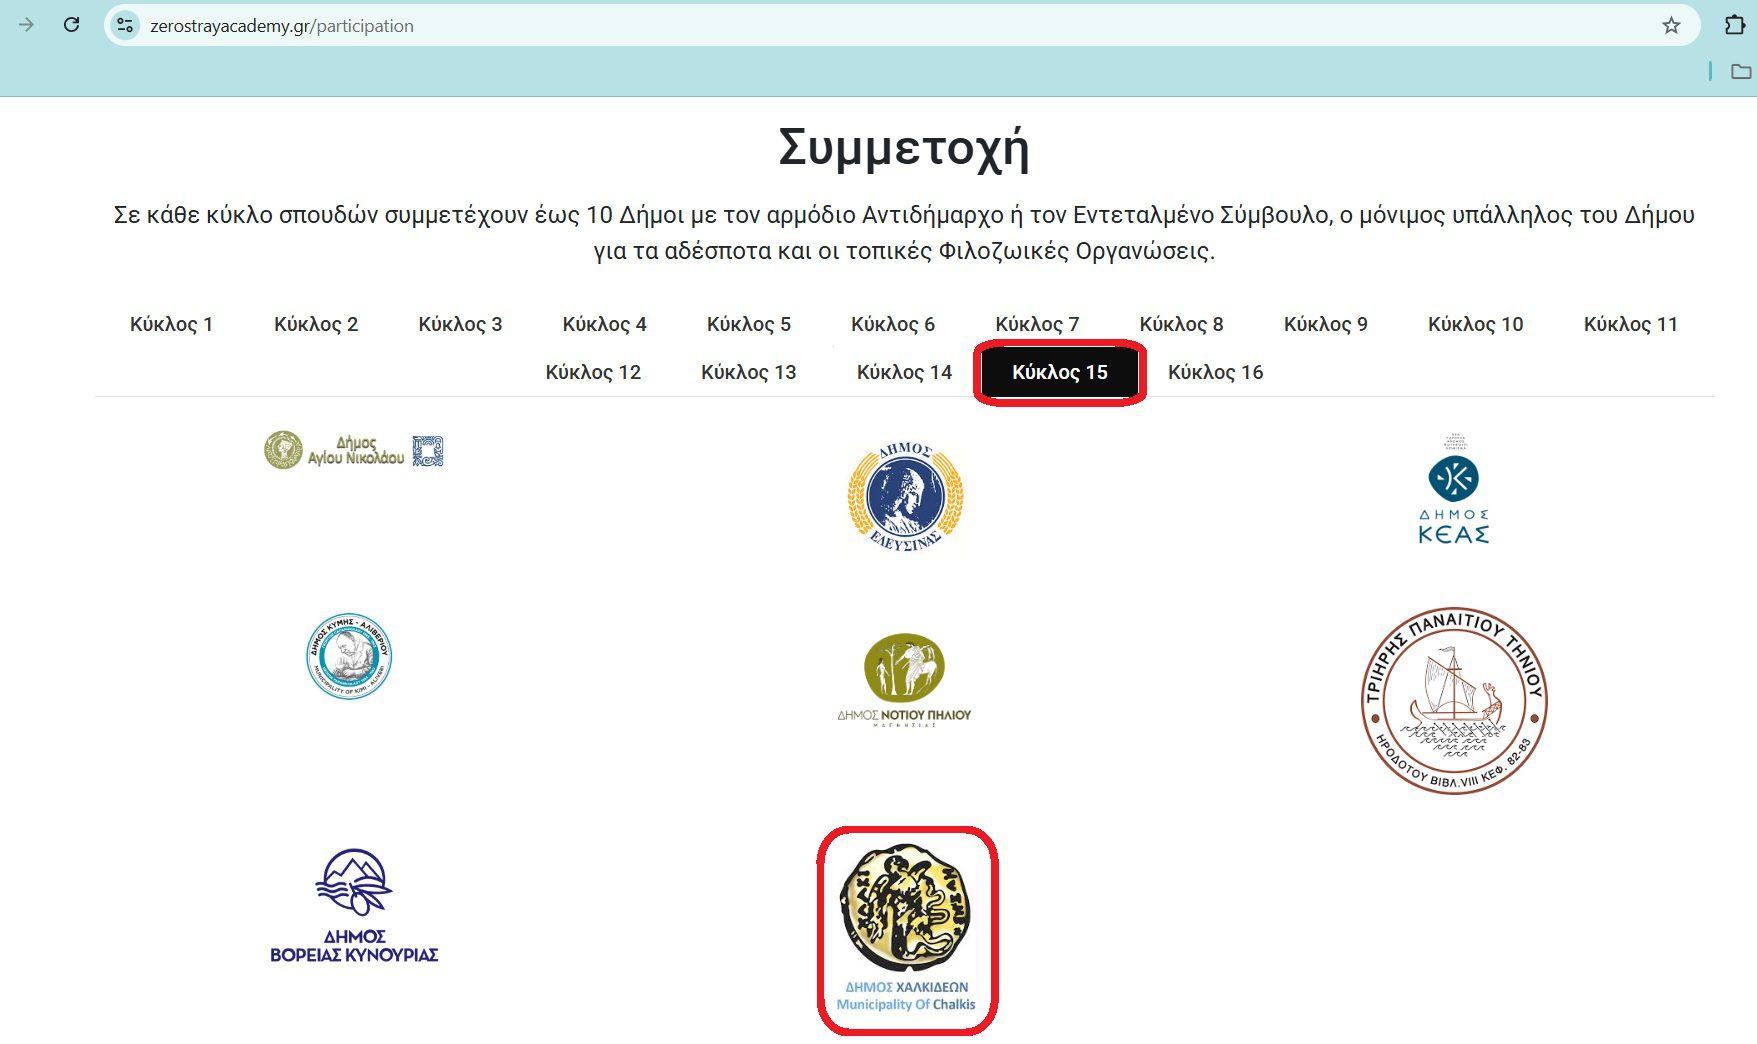Click the Δήμος Βόρειας Κυνουρίας logo
The width and height of the screenshot is (1757, 1044).
pyautogui.click(x=354, y=906)
